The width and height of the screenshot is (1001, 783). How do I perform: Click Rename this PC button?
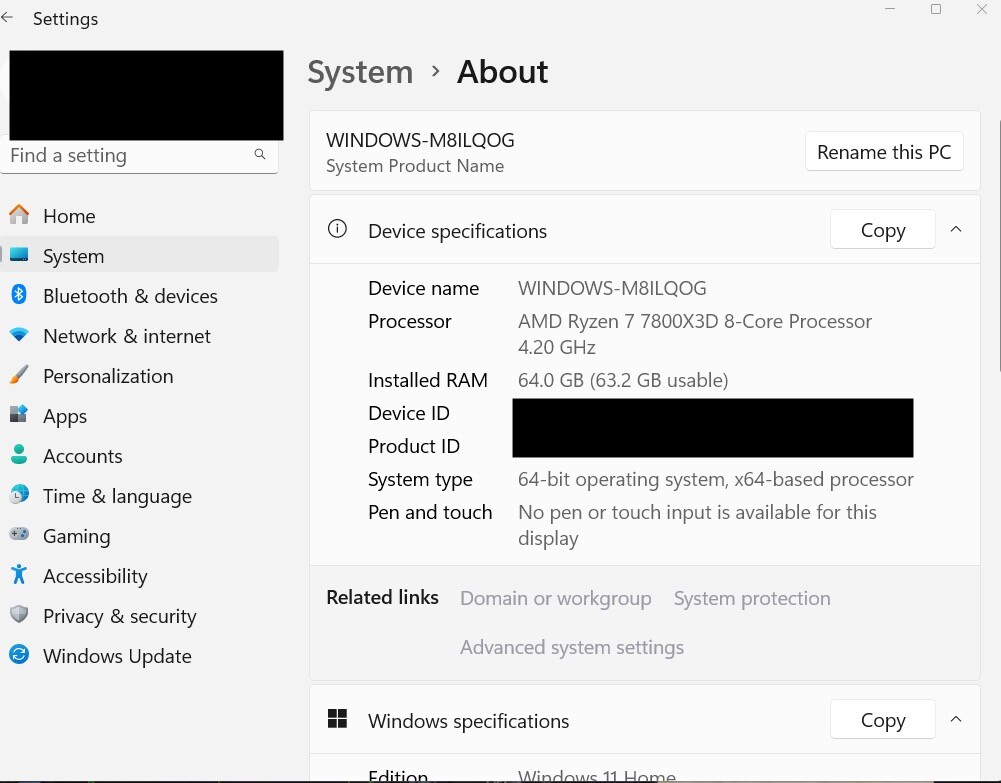click(884, 152)
